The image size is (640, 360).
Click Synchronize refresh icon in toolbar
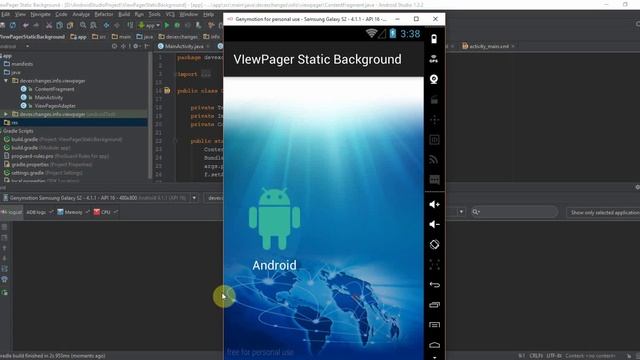pos(13,25)
